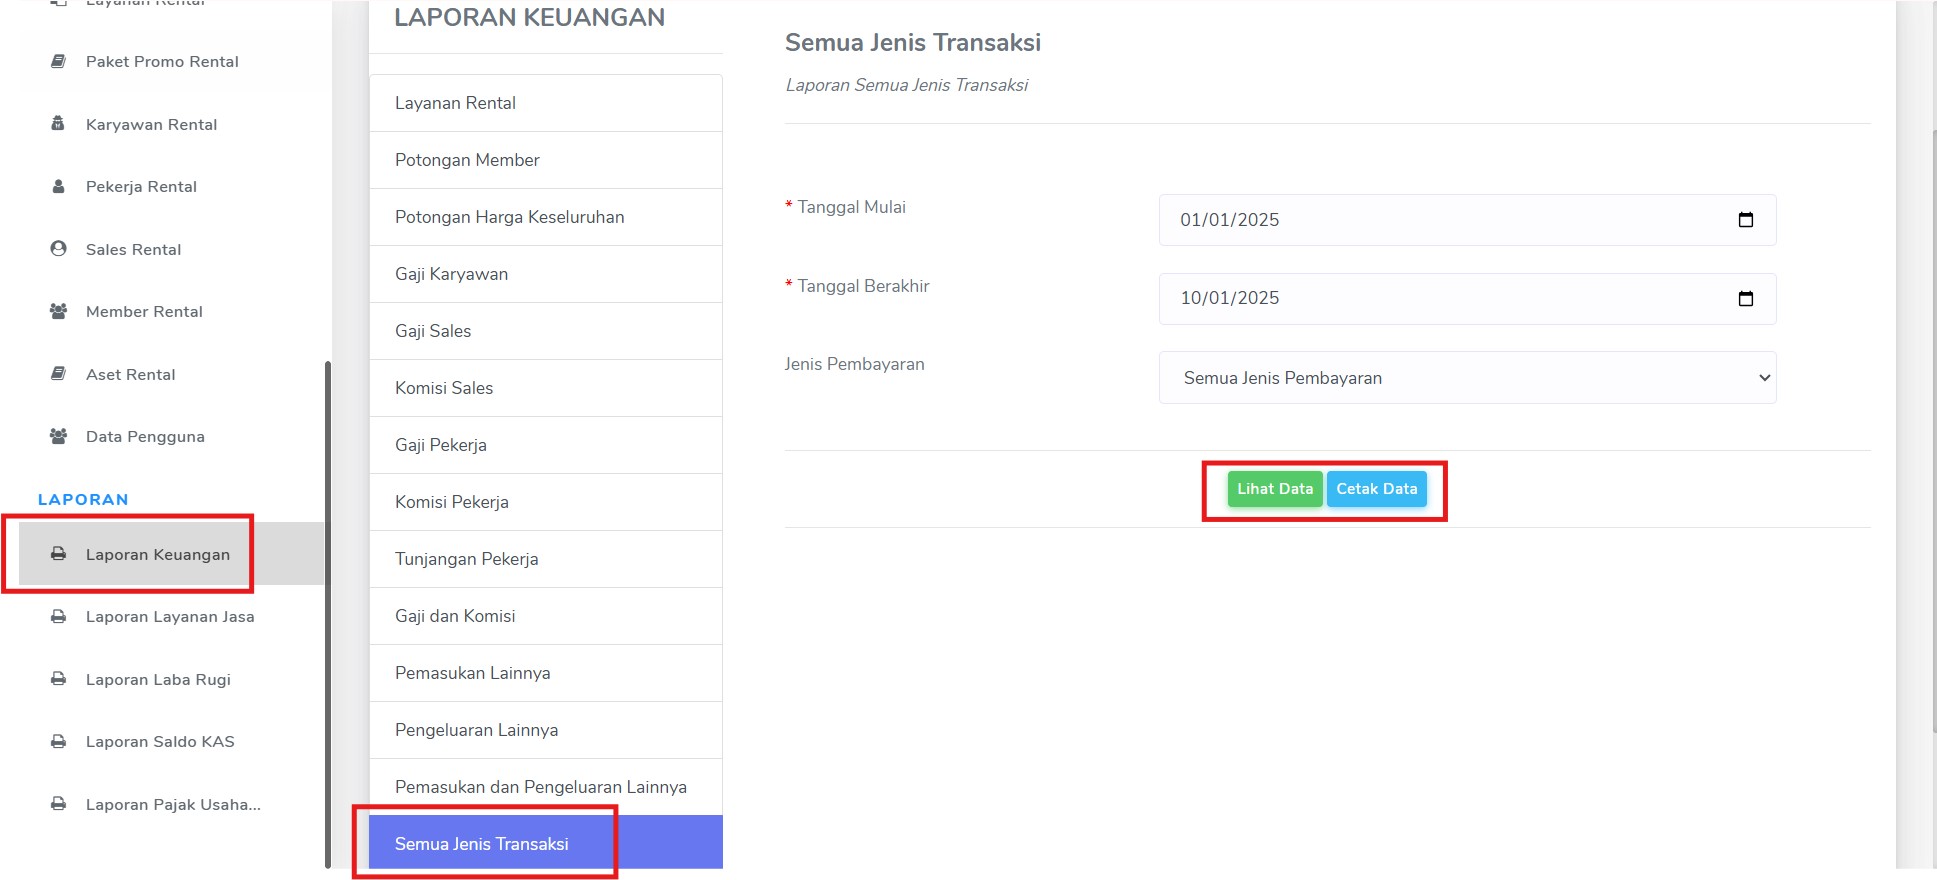Screen dimensions: 1937x880
Task: Click the Paket Promo Rental book icon
Action: pyautogui.click(x=59, y=61)
